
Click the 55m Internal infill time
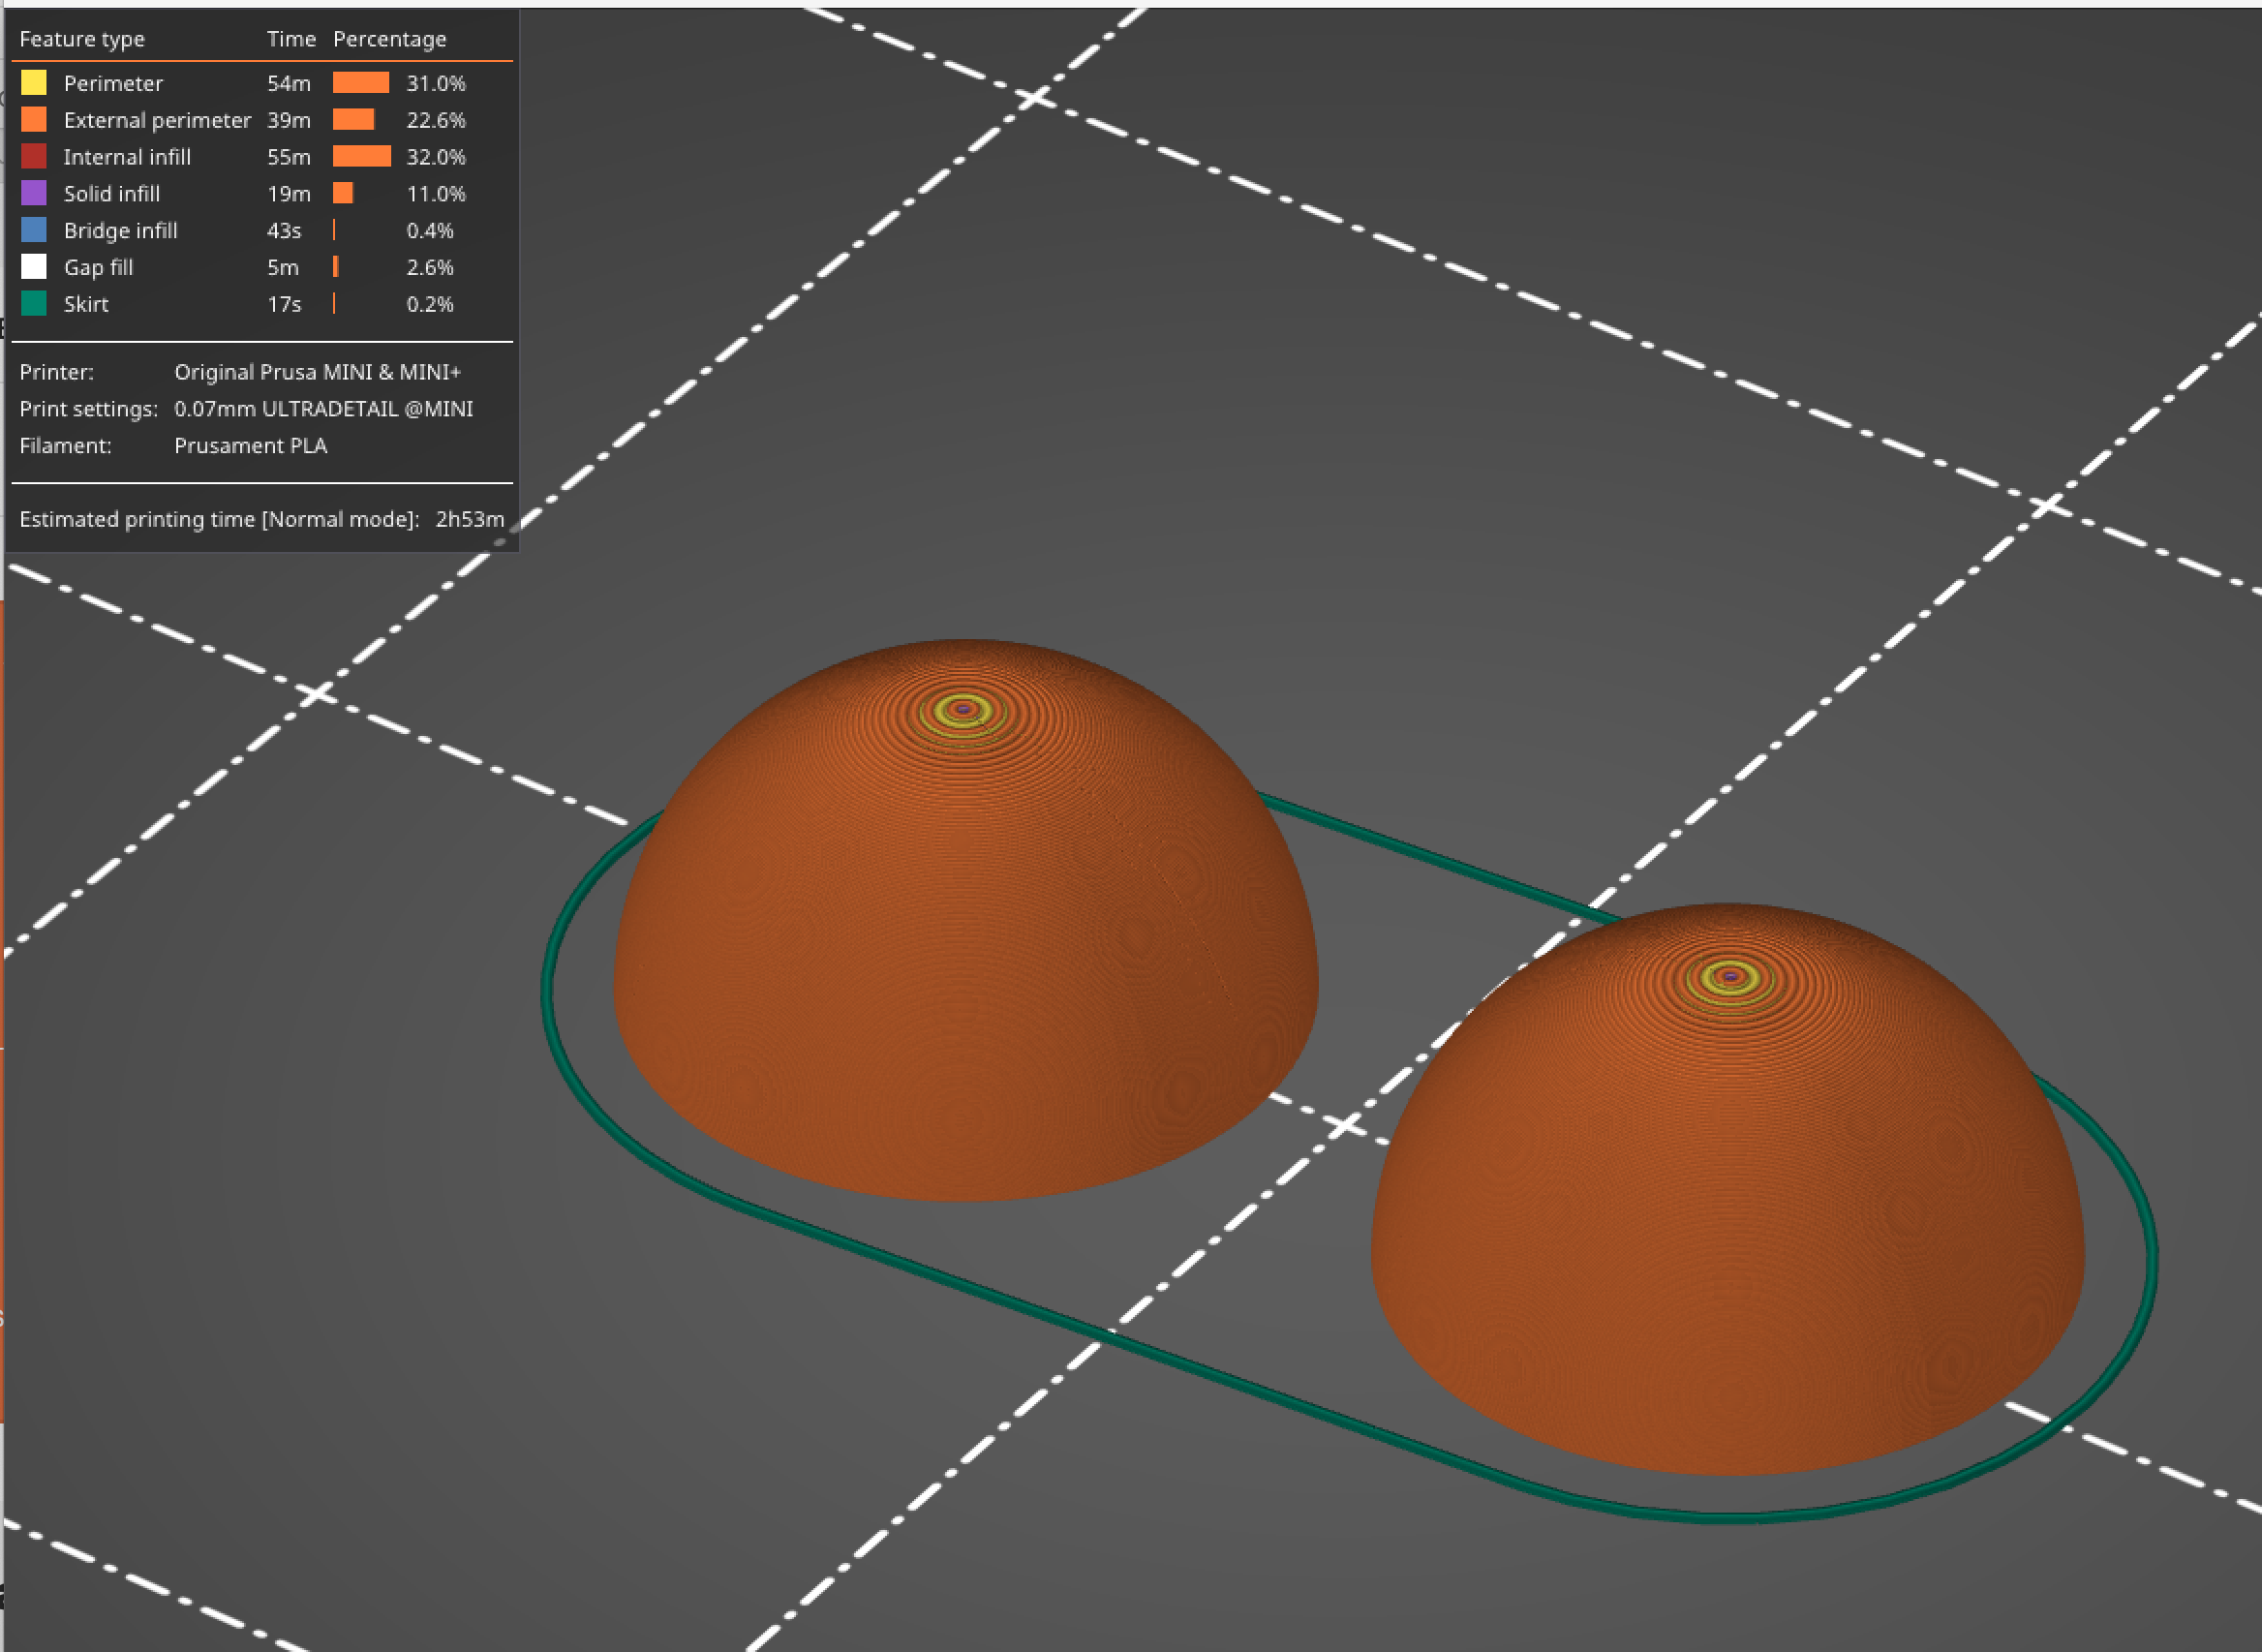pyautogui.click(x=289, y=157)
